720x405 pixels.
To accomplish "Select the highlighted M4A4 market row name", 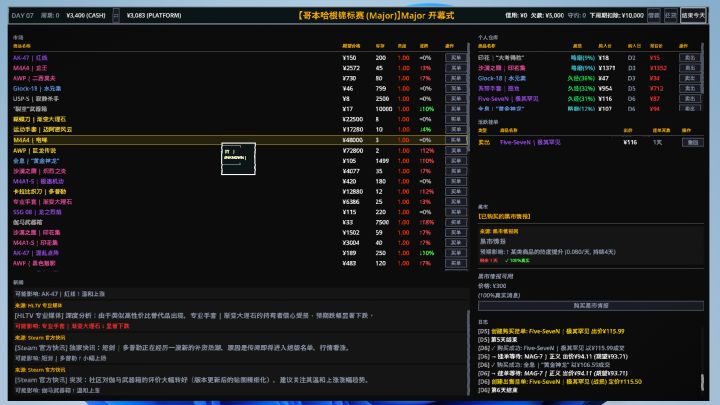I will coord(30,140).
